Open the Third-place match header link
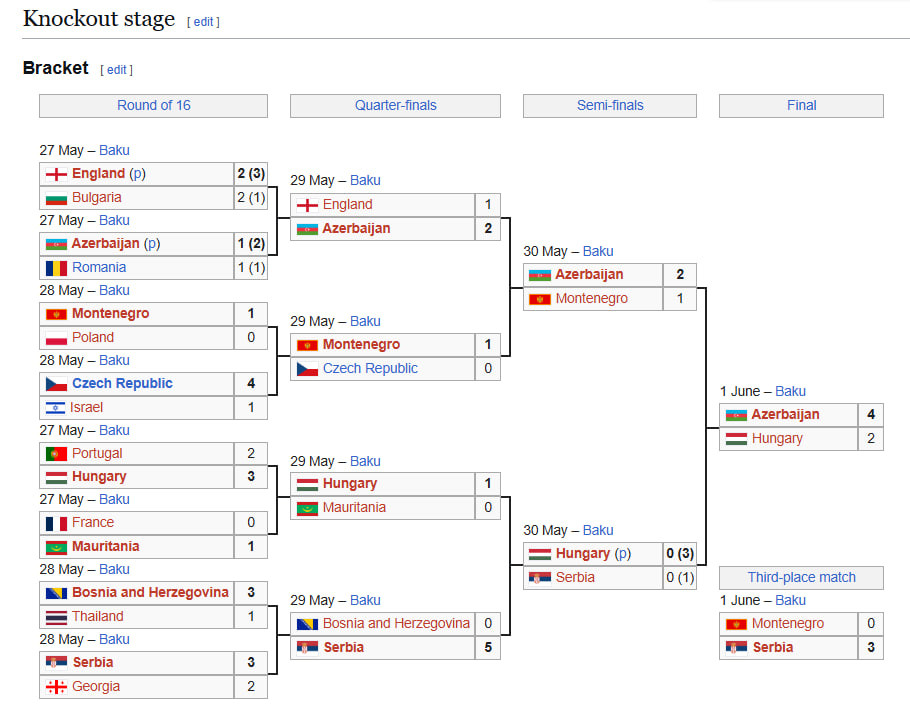Viewport: 910px width, 712px height. point(801,578)
